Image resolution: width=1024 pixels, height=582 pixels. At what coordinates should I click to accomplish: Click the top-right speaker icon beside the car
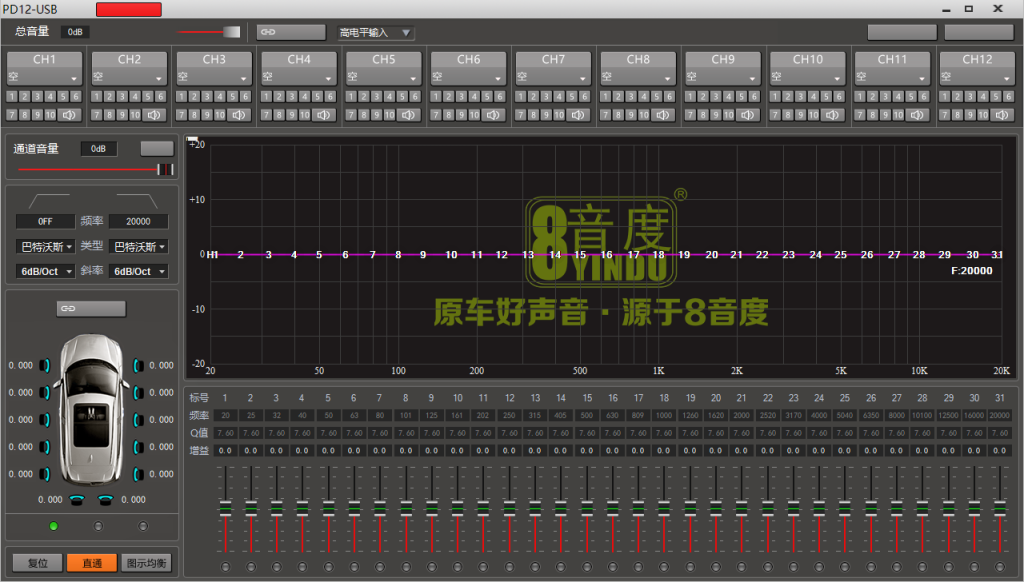138,365
